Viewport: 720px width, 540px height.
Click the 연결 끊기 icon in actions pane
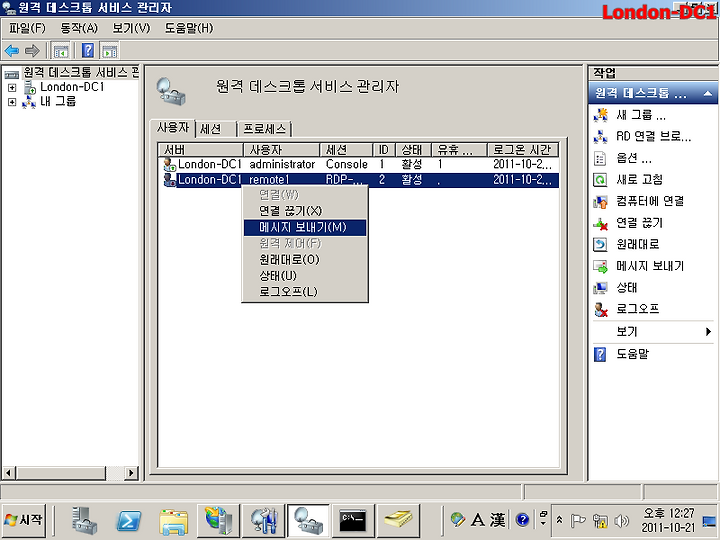point(601,223)
